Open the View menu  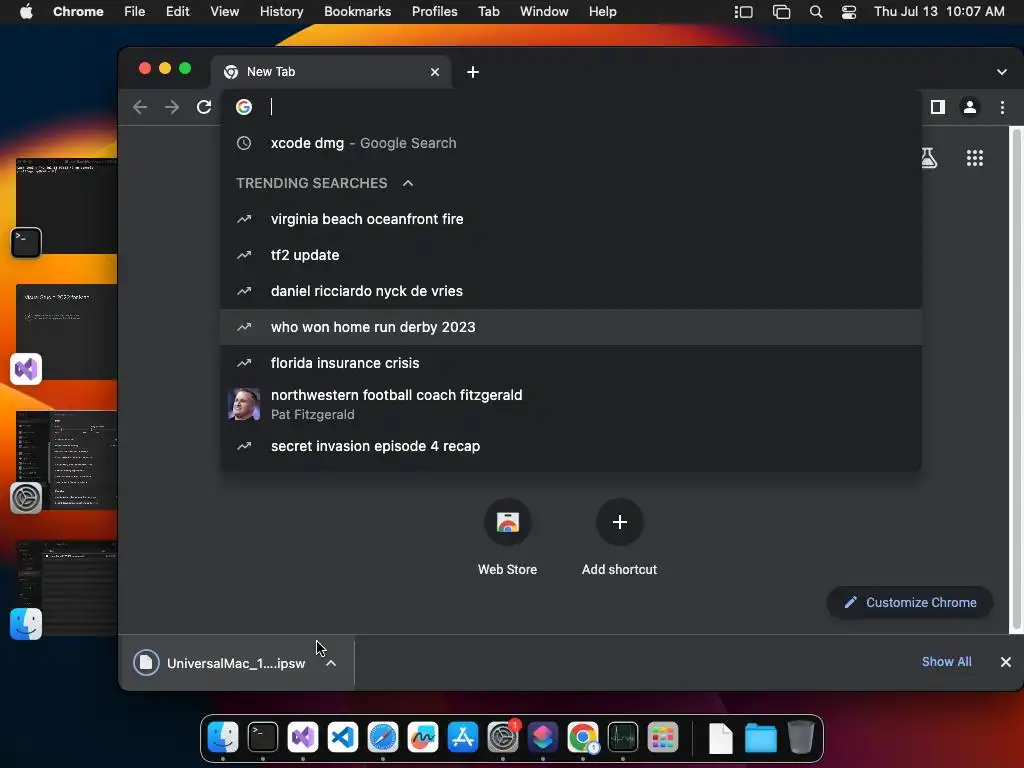click(x=224, y=11)
